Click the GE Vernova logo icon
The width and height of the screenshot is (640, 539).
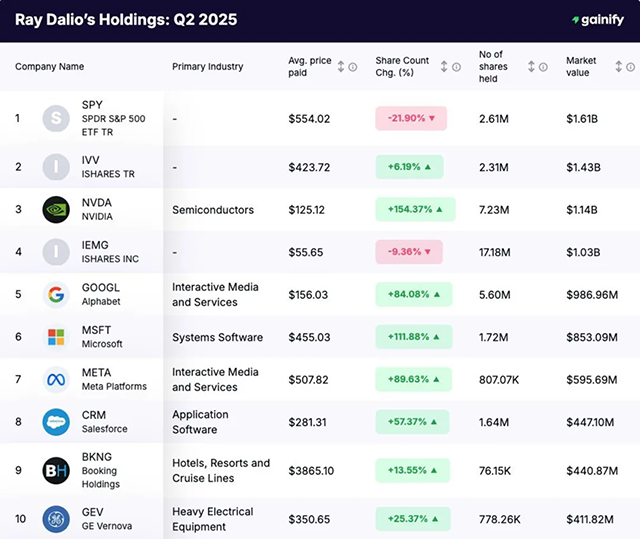(56, 519)
